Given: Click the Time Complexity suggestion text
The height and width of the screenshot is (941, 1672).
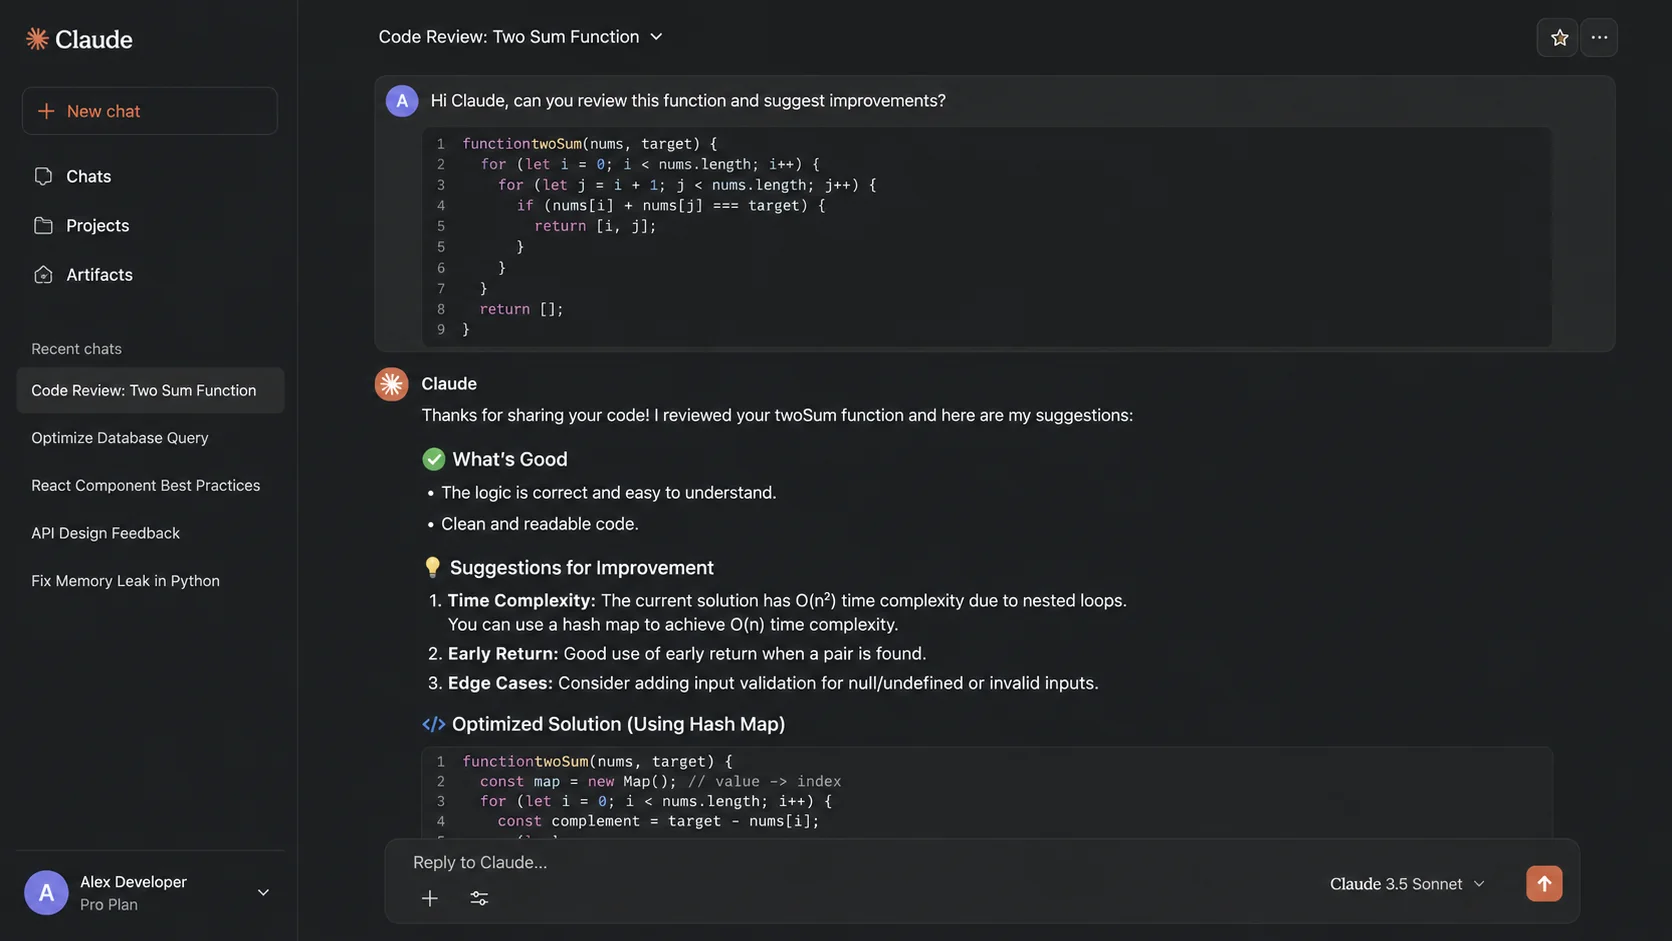Looking at the screenshot, I should pos(787,612).
